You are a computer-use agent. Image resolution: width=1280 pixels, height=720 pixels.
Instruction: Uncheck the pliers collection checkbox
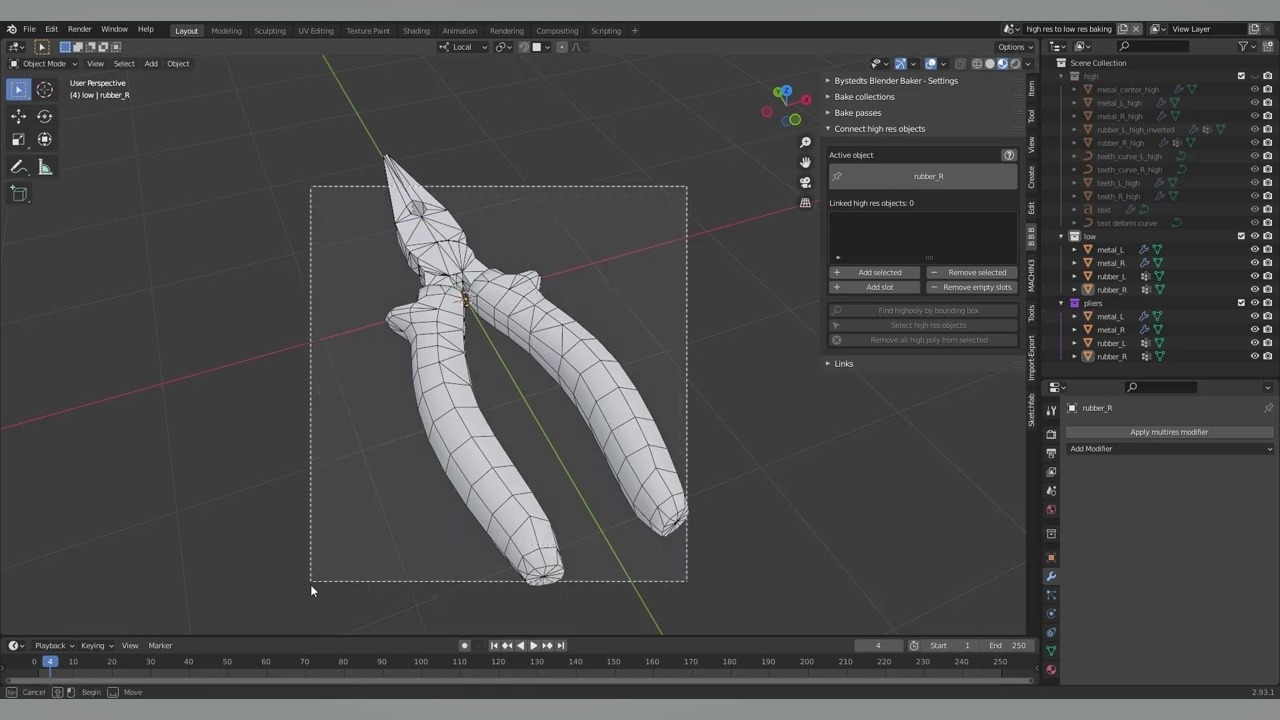tap(1241, 303)
